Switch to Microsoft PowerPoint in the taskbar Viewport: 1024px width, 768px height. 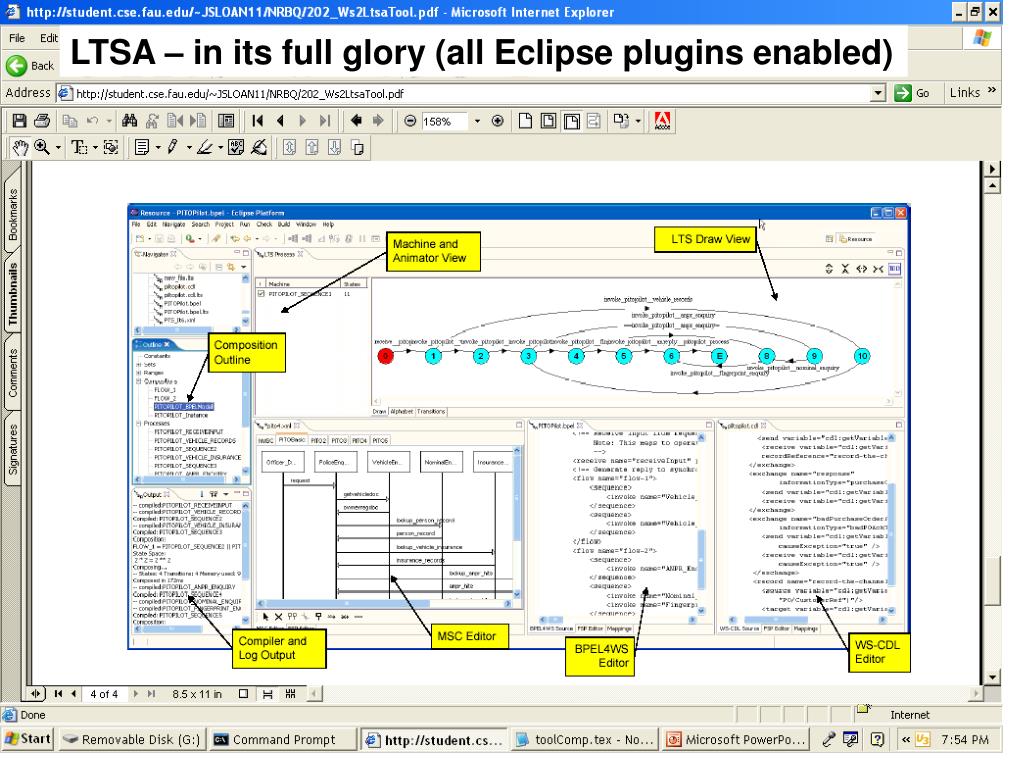(737, 739)
